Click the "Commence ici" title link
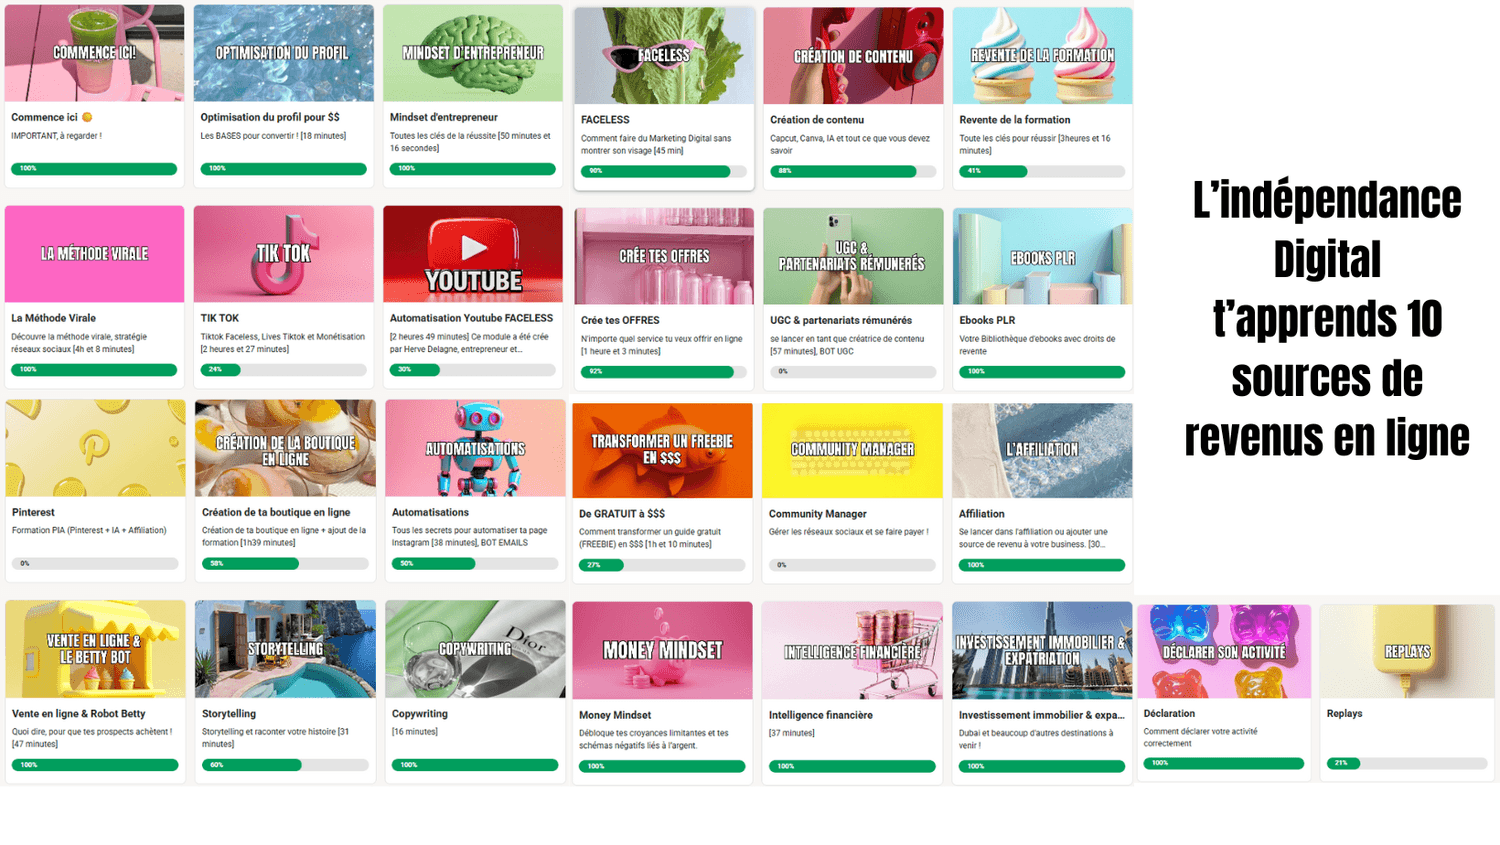Viewport: 1500px width, 845px height. click(44, 117)
